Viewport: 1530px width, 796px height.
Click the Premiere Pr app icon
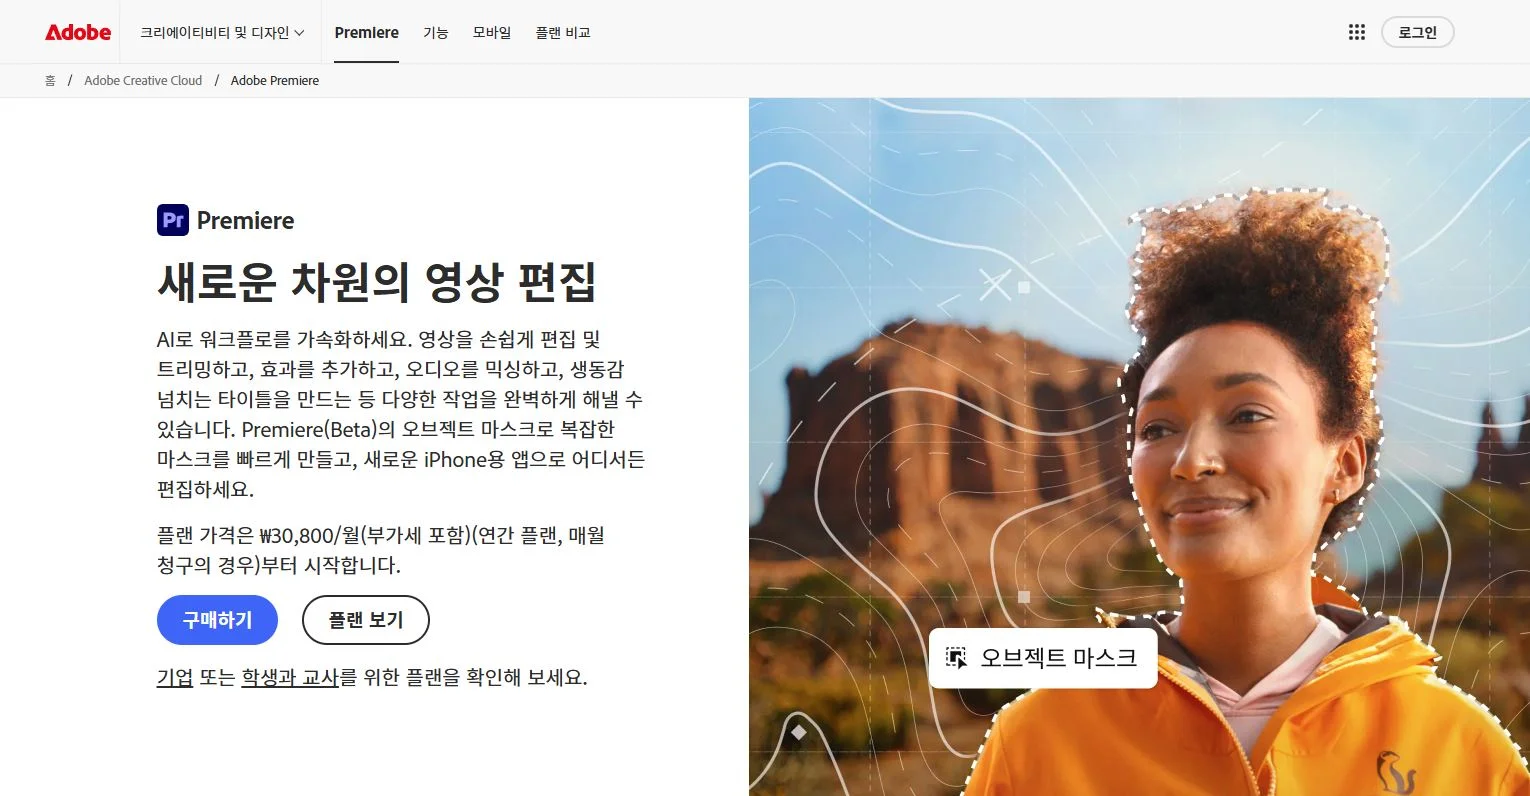(x=173, y=220)
